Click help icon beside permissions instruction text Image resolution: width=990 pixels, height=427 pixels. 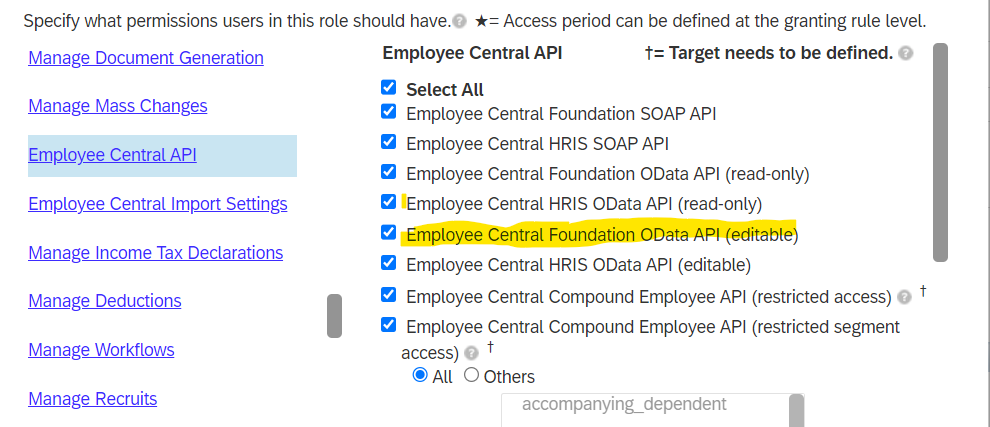pyautogui.click(x=460, y=22)
